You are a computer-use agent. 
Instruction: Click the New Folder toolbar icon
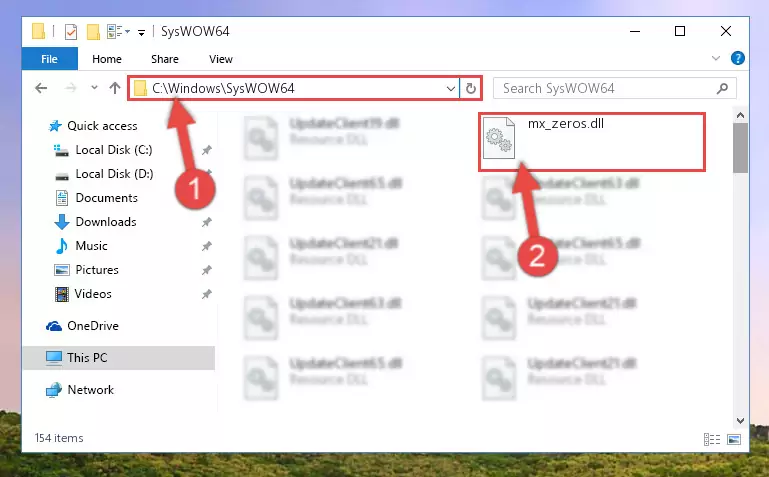[x=93, y=32]
